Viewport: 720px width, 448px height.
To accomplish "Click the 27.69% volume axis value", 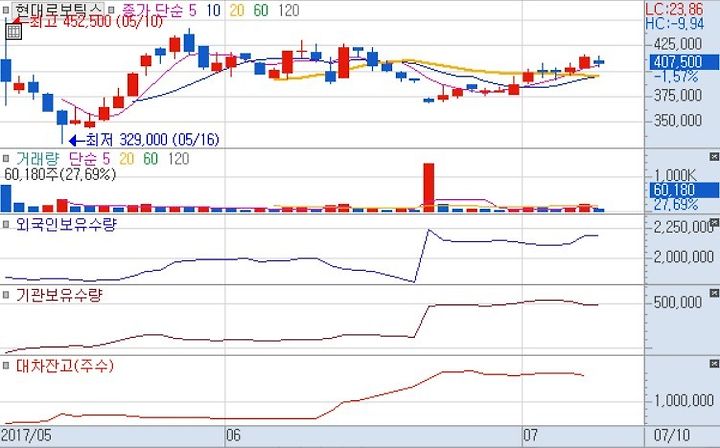I will point(676,204).
